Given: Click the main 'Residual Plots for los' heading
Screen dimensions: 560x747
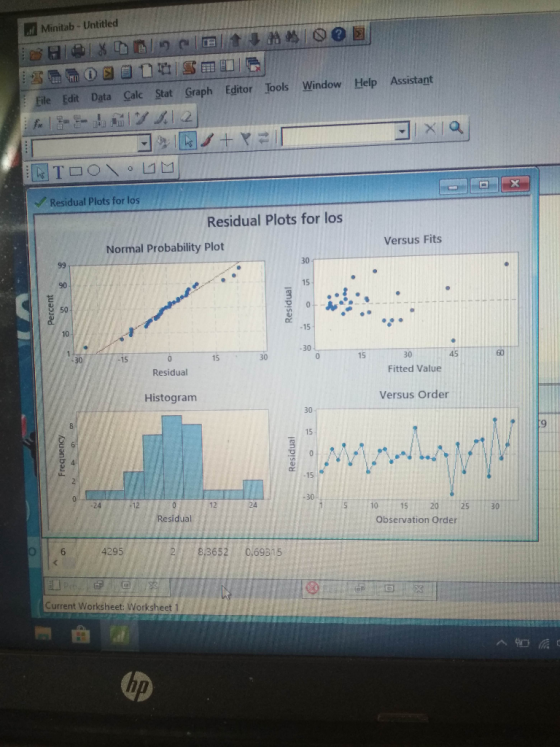Looking at the screenshot, I should click(x=275, y=220).
